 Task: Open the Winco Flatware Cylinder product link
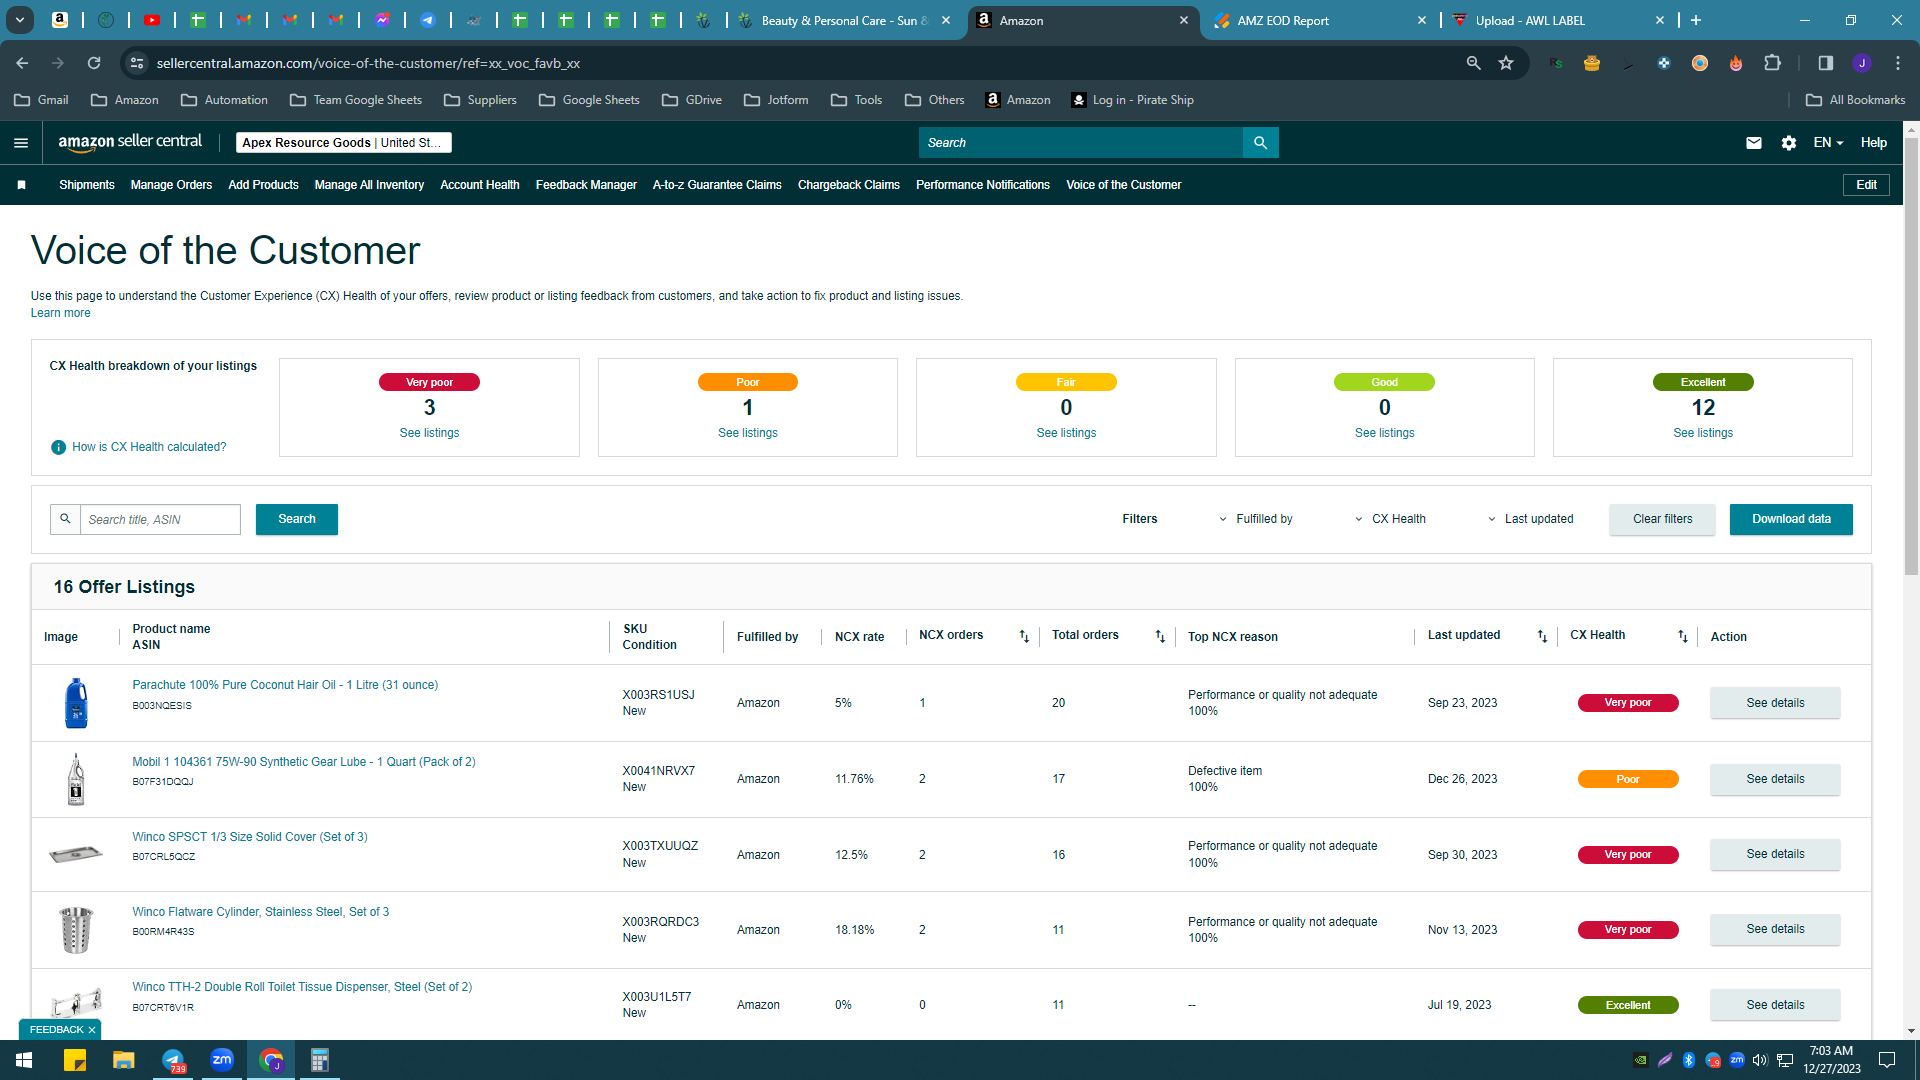tap(261, 912)
